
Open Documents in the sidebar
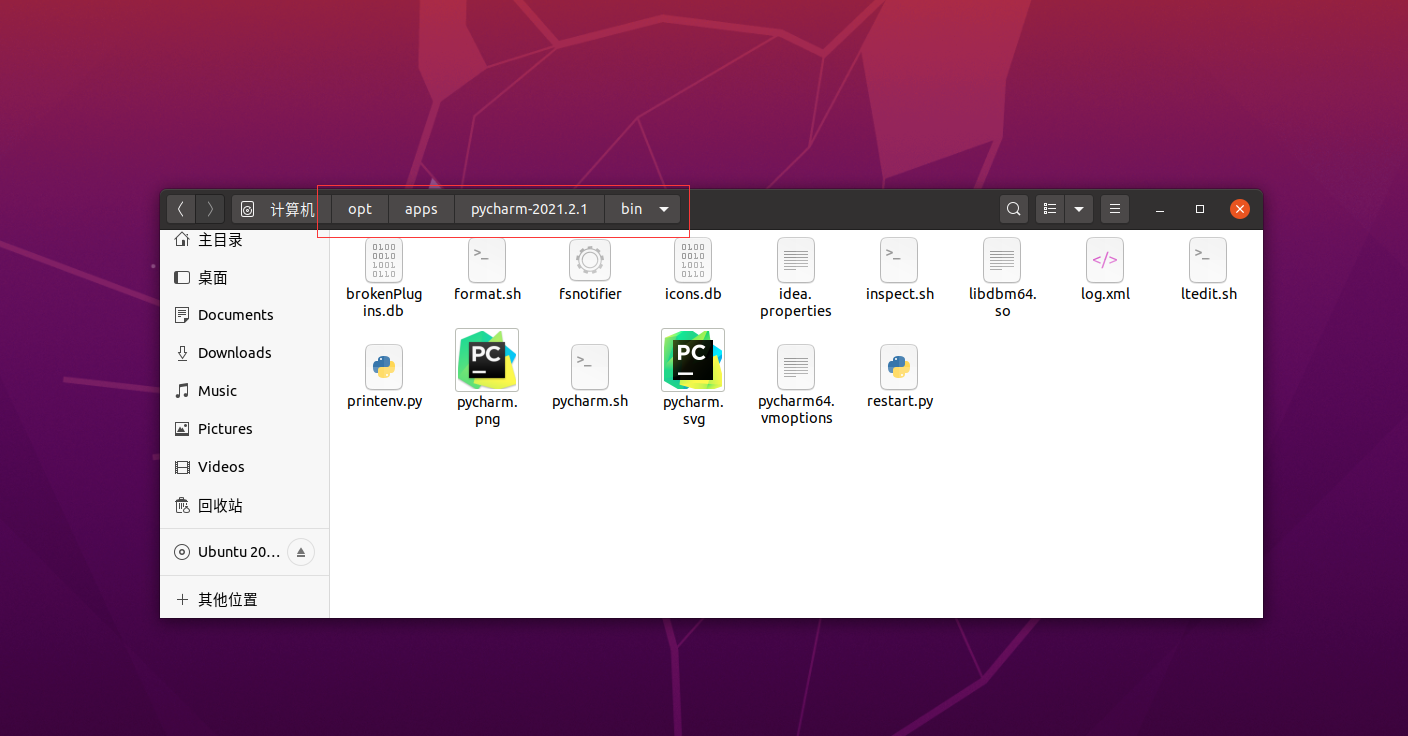(245, 315)
